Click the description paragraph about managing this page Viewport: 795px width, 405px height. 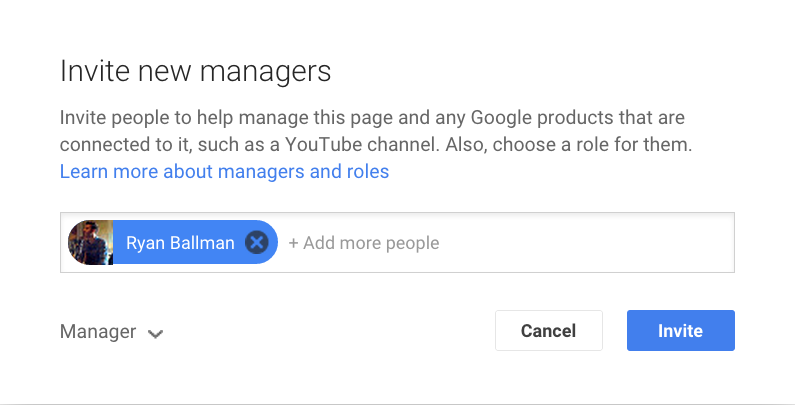376,131
